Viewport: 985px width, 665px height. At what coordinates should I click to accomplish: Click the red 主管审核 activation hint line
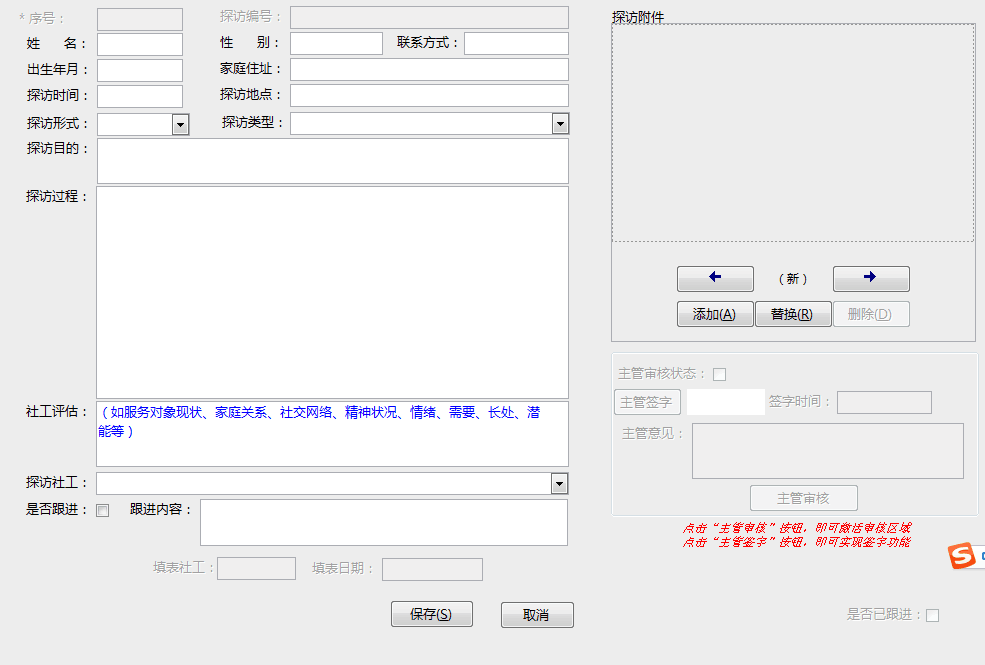coord(797,528)
